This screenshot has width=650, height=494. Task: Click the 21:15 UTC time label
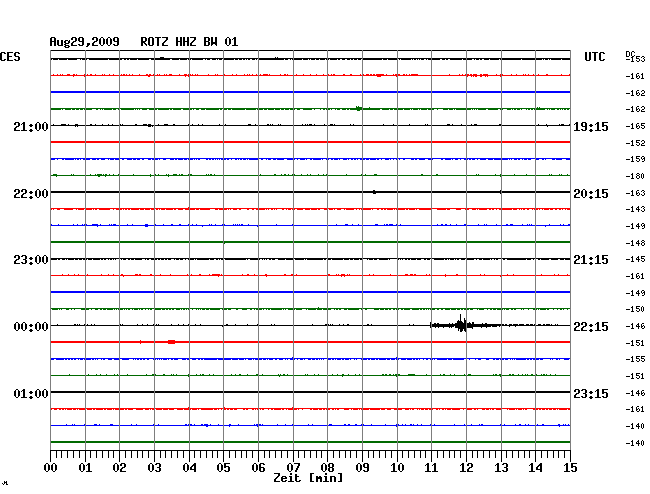tap(591, 260)
